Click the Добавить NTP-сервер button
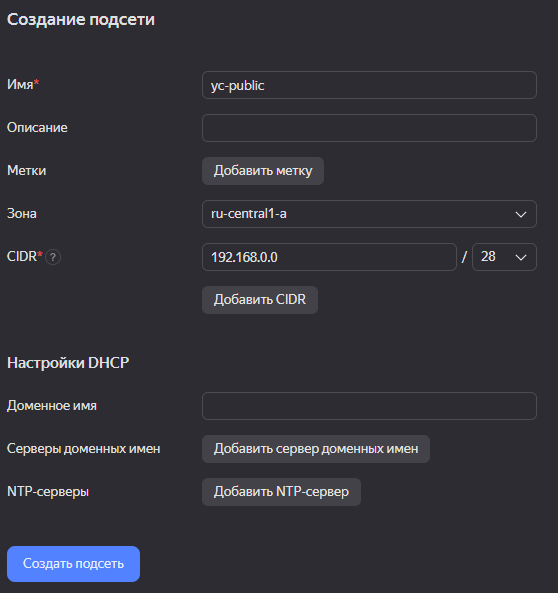The image size is (558, 593). [281, 492]
